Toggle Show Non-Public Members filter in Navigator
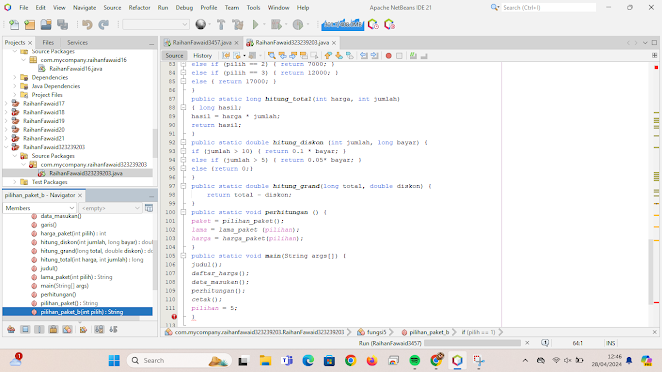Image resolution: width=662 pixels, height=372 pixels. (x=53, y=329)
